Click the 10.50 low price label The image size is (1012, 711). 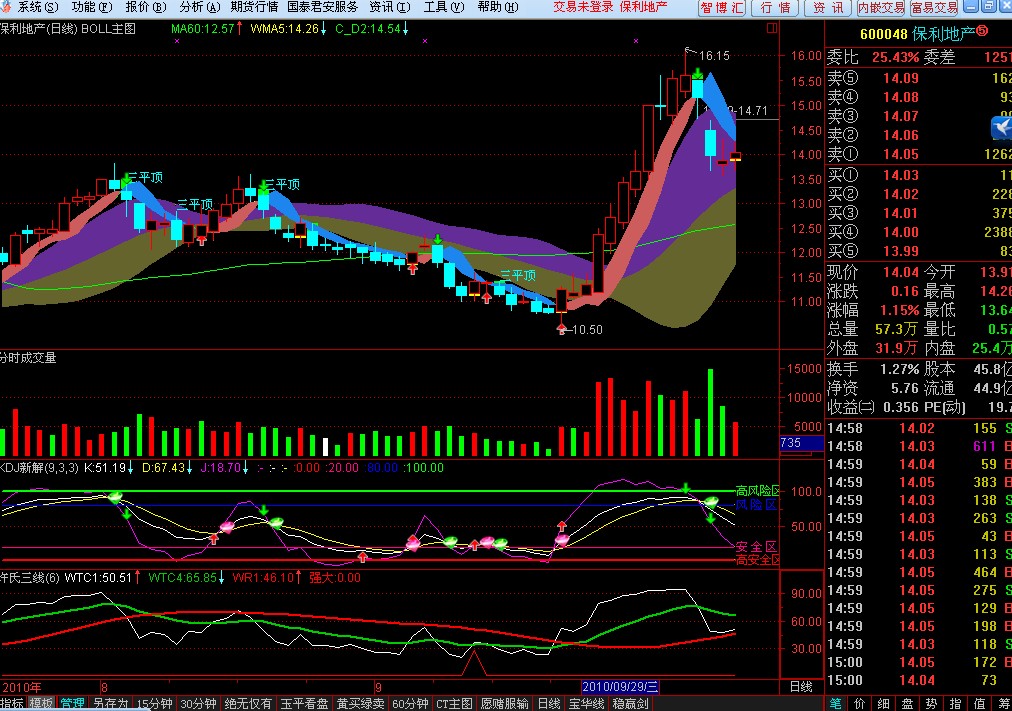(587, 330)
